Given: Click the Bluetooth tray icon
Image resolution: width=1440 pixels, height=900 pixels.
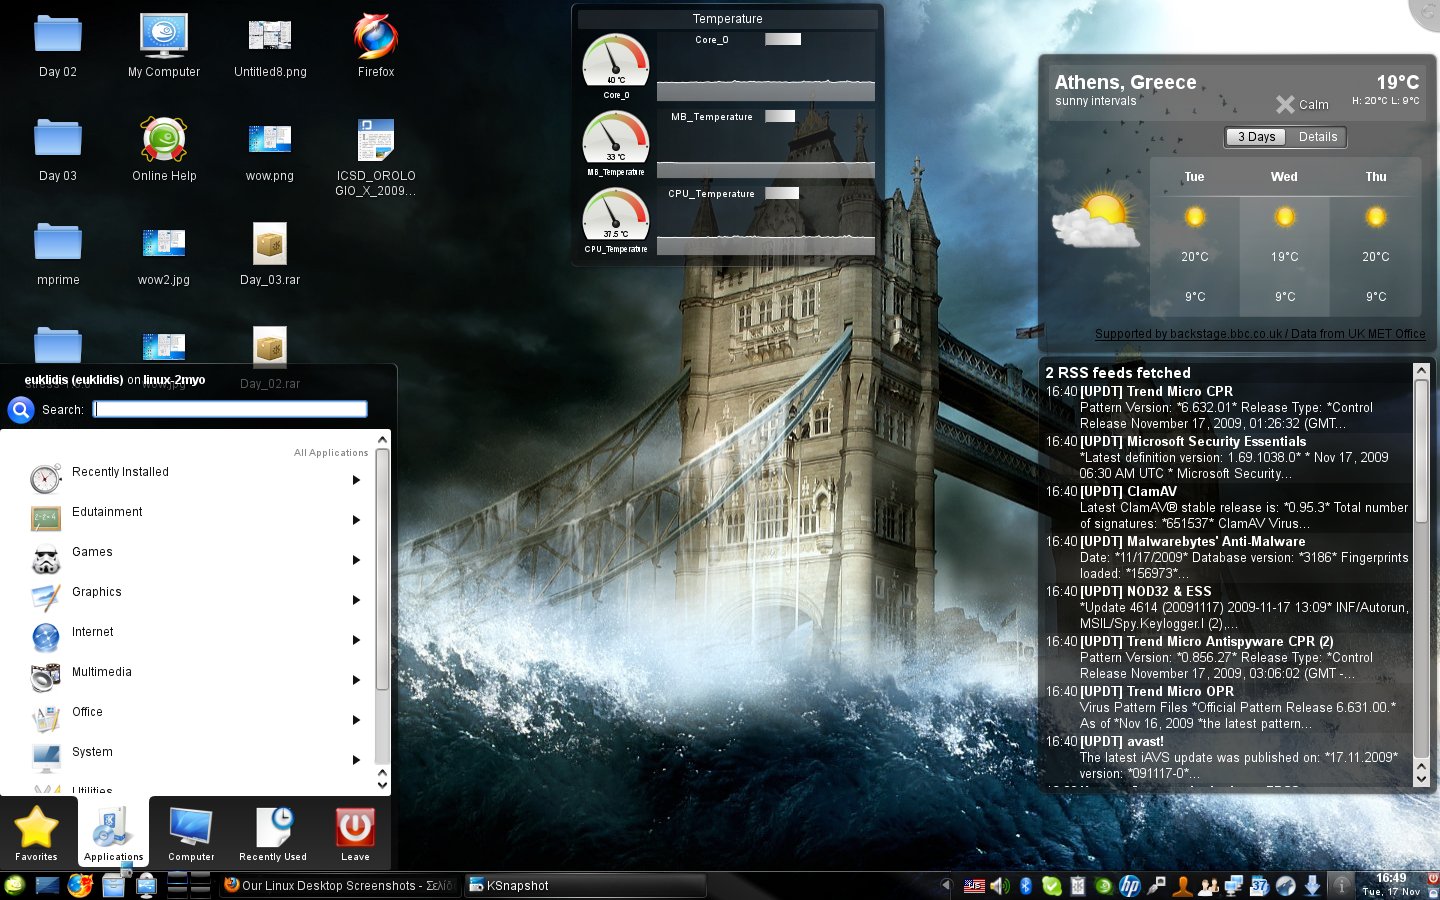Looking at the screenshot, I should (x=1026, y=886).
